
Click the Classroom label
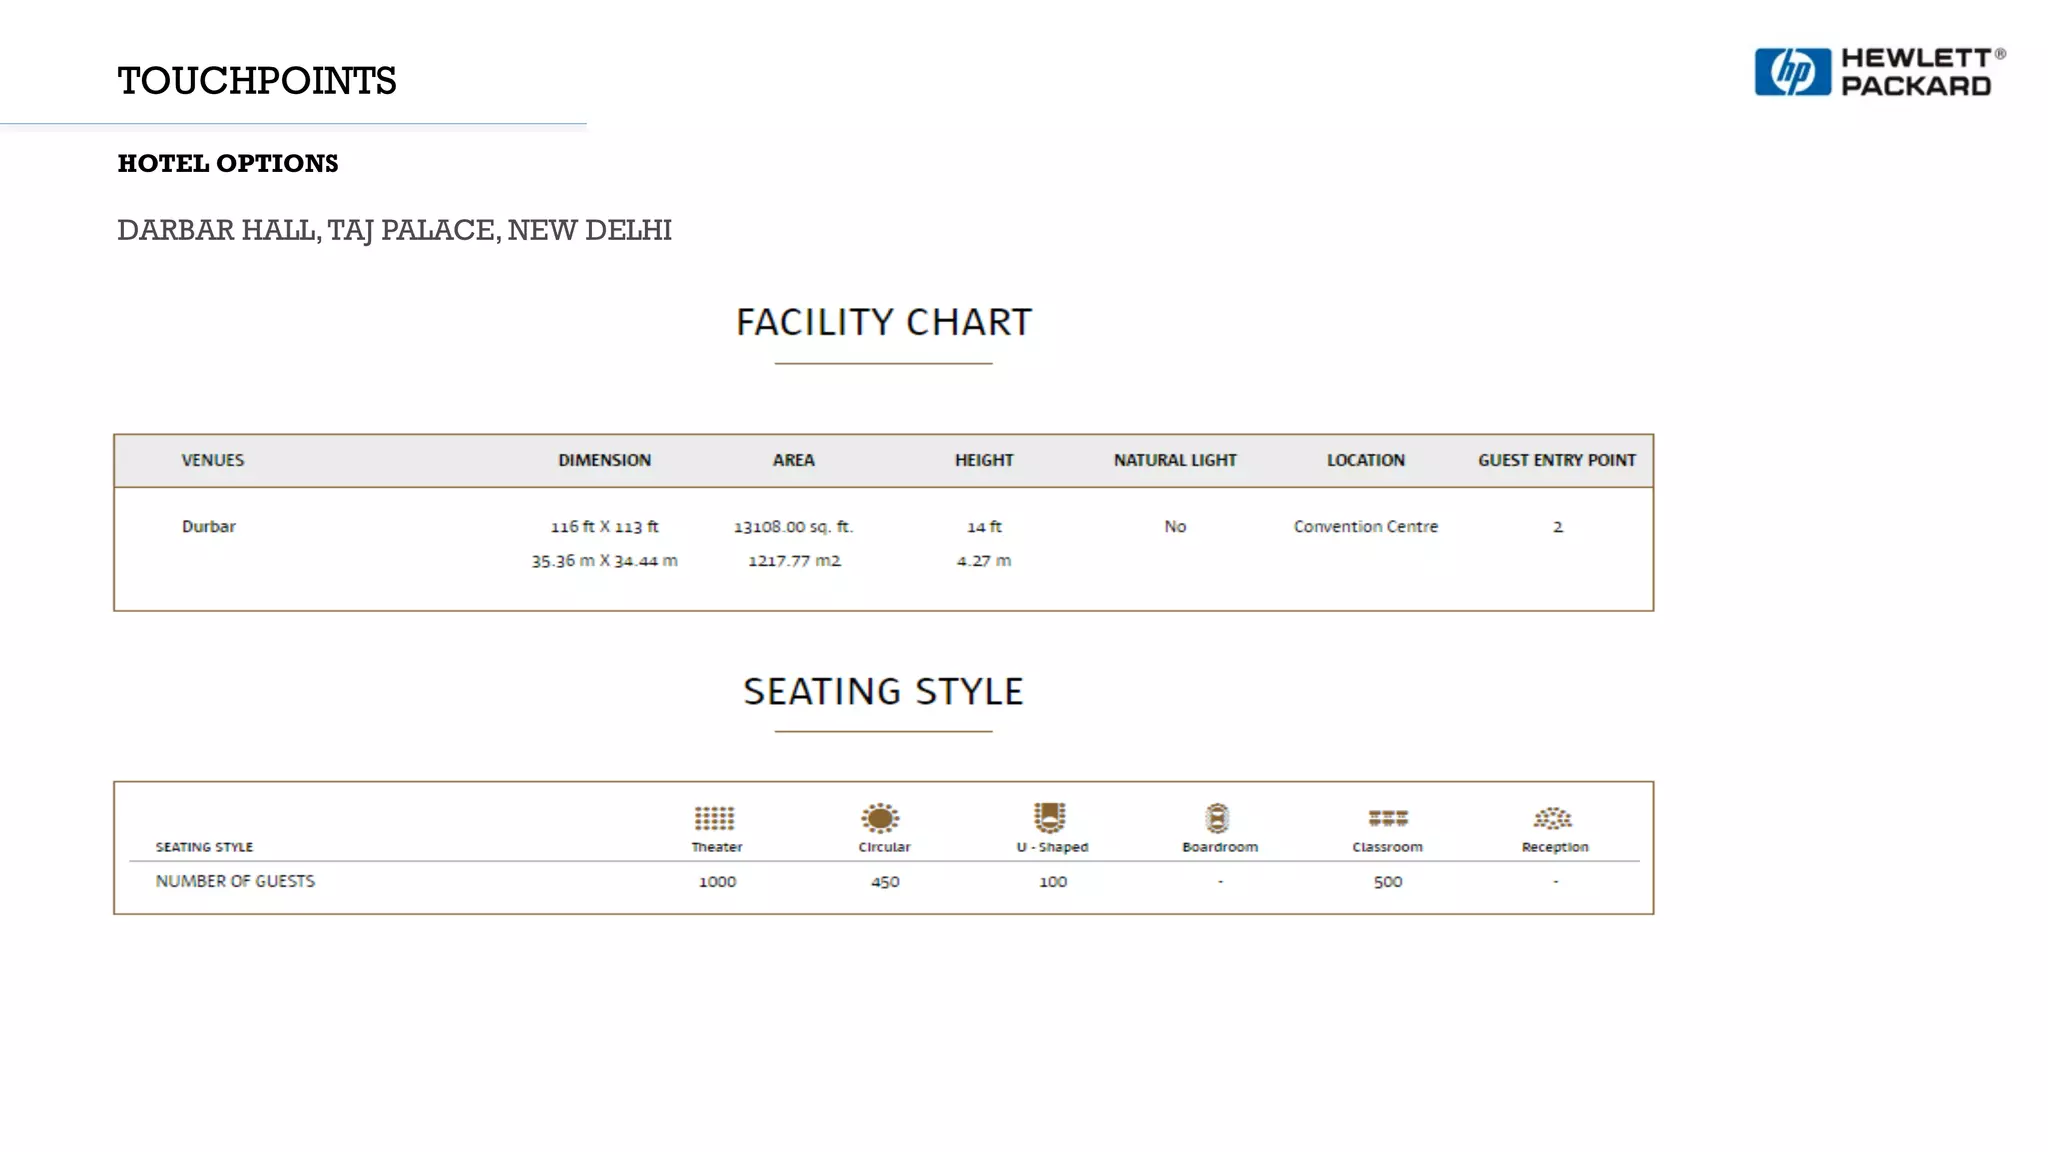tap(1388, 847)
